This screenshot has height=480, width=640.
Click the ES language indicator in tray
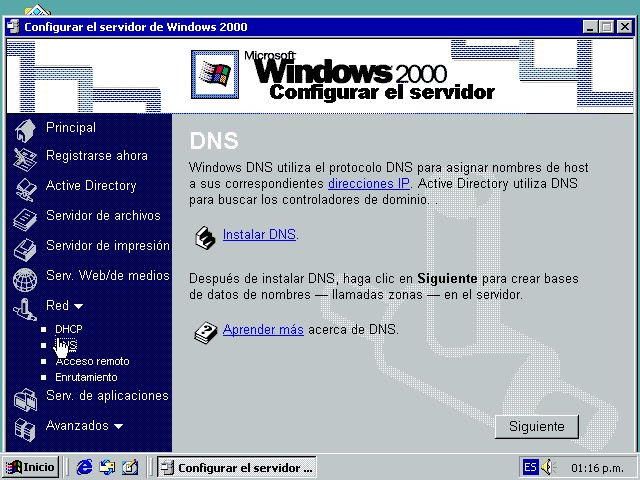[x=530, y=467]
